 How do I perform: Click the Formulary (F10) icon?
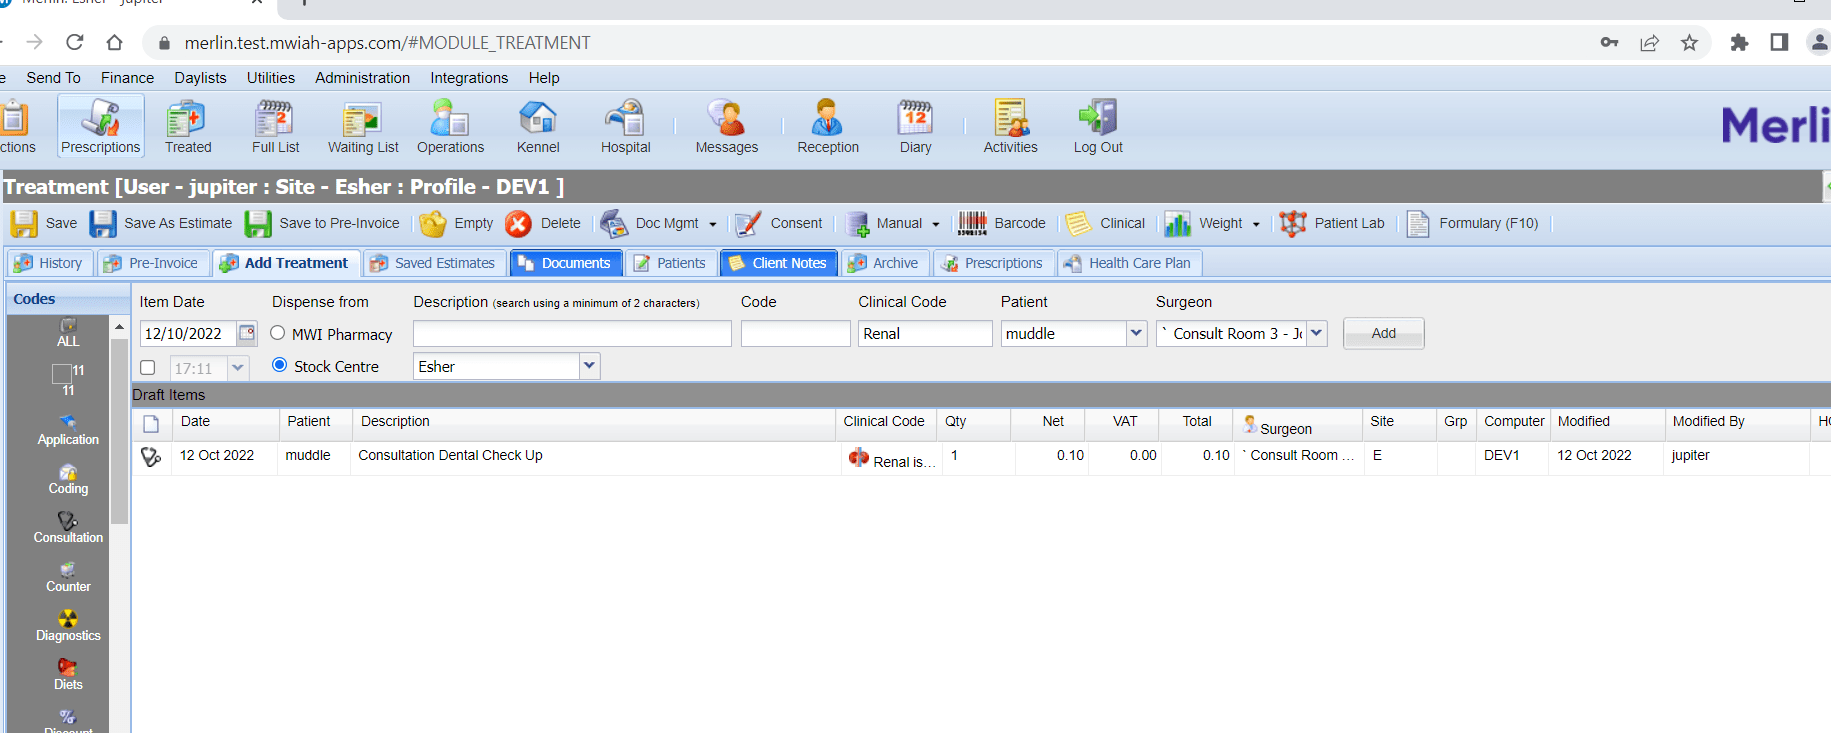click(1417, 223)
